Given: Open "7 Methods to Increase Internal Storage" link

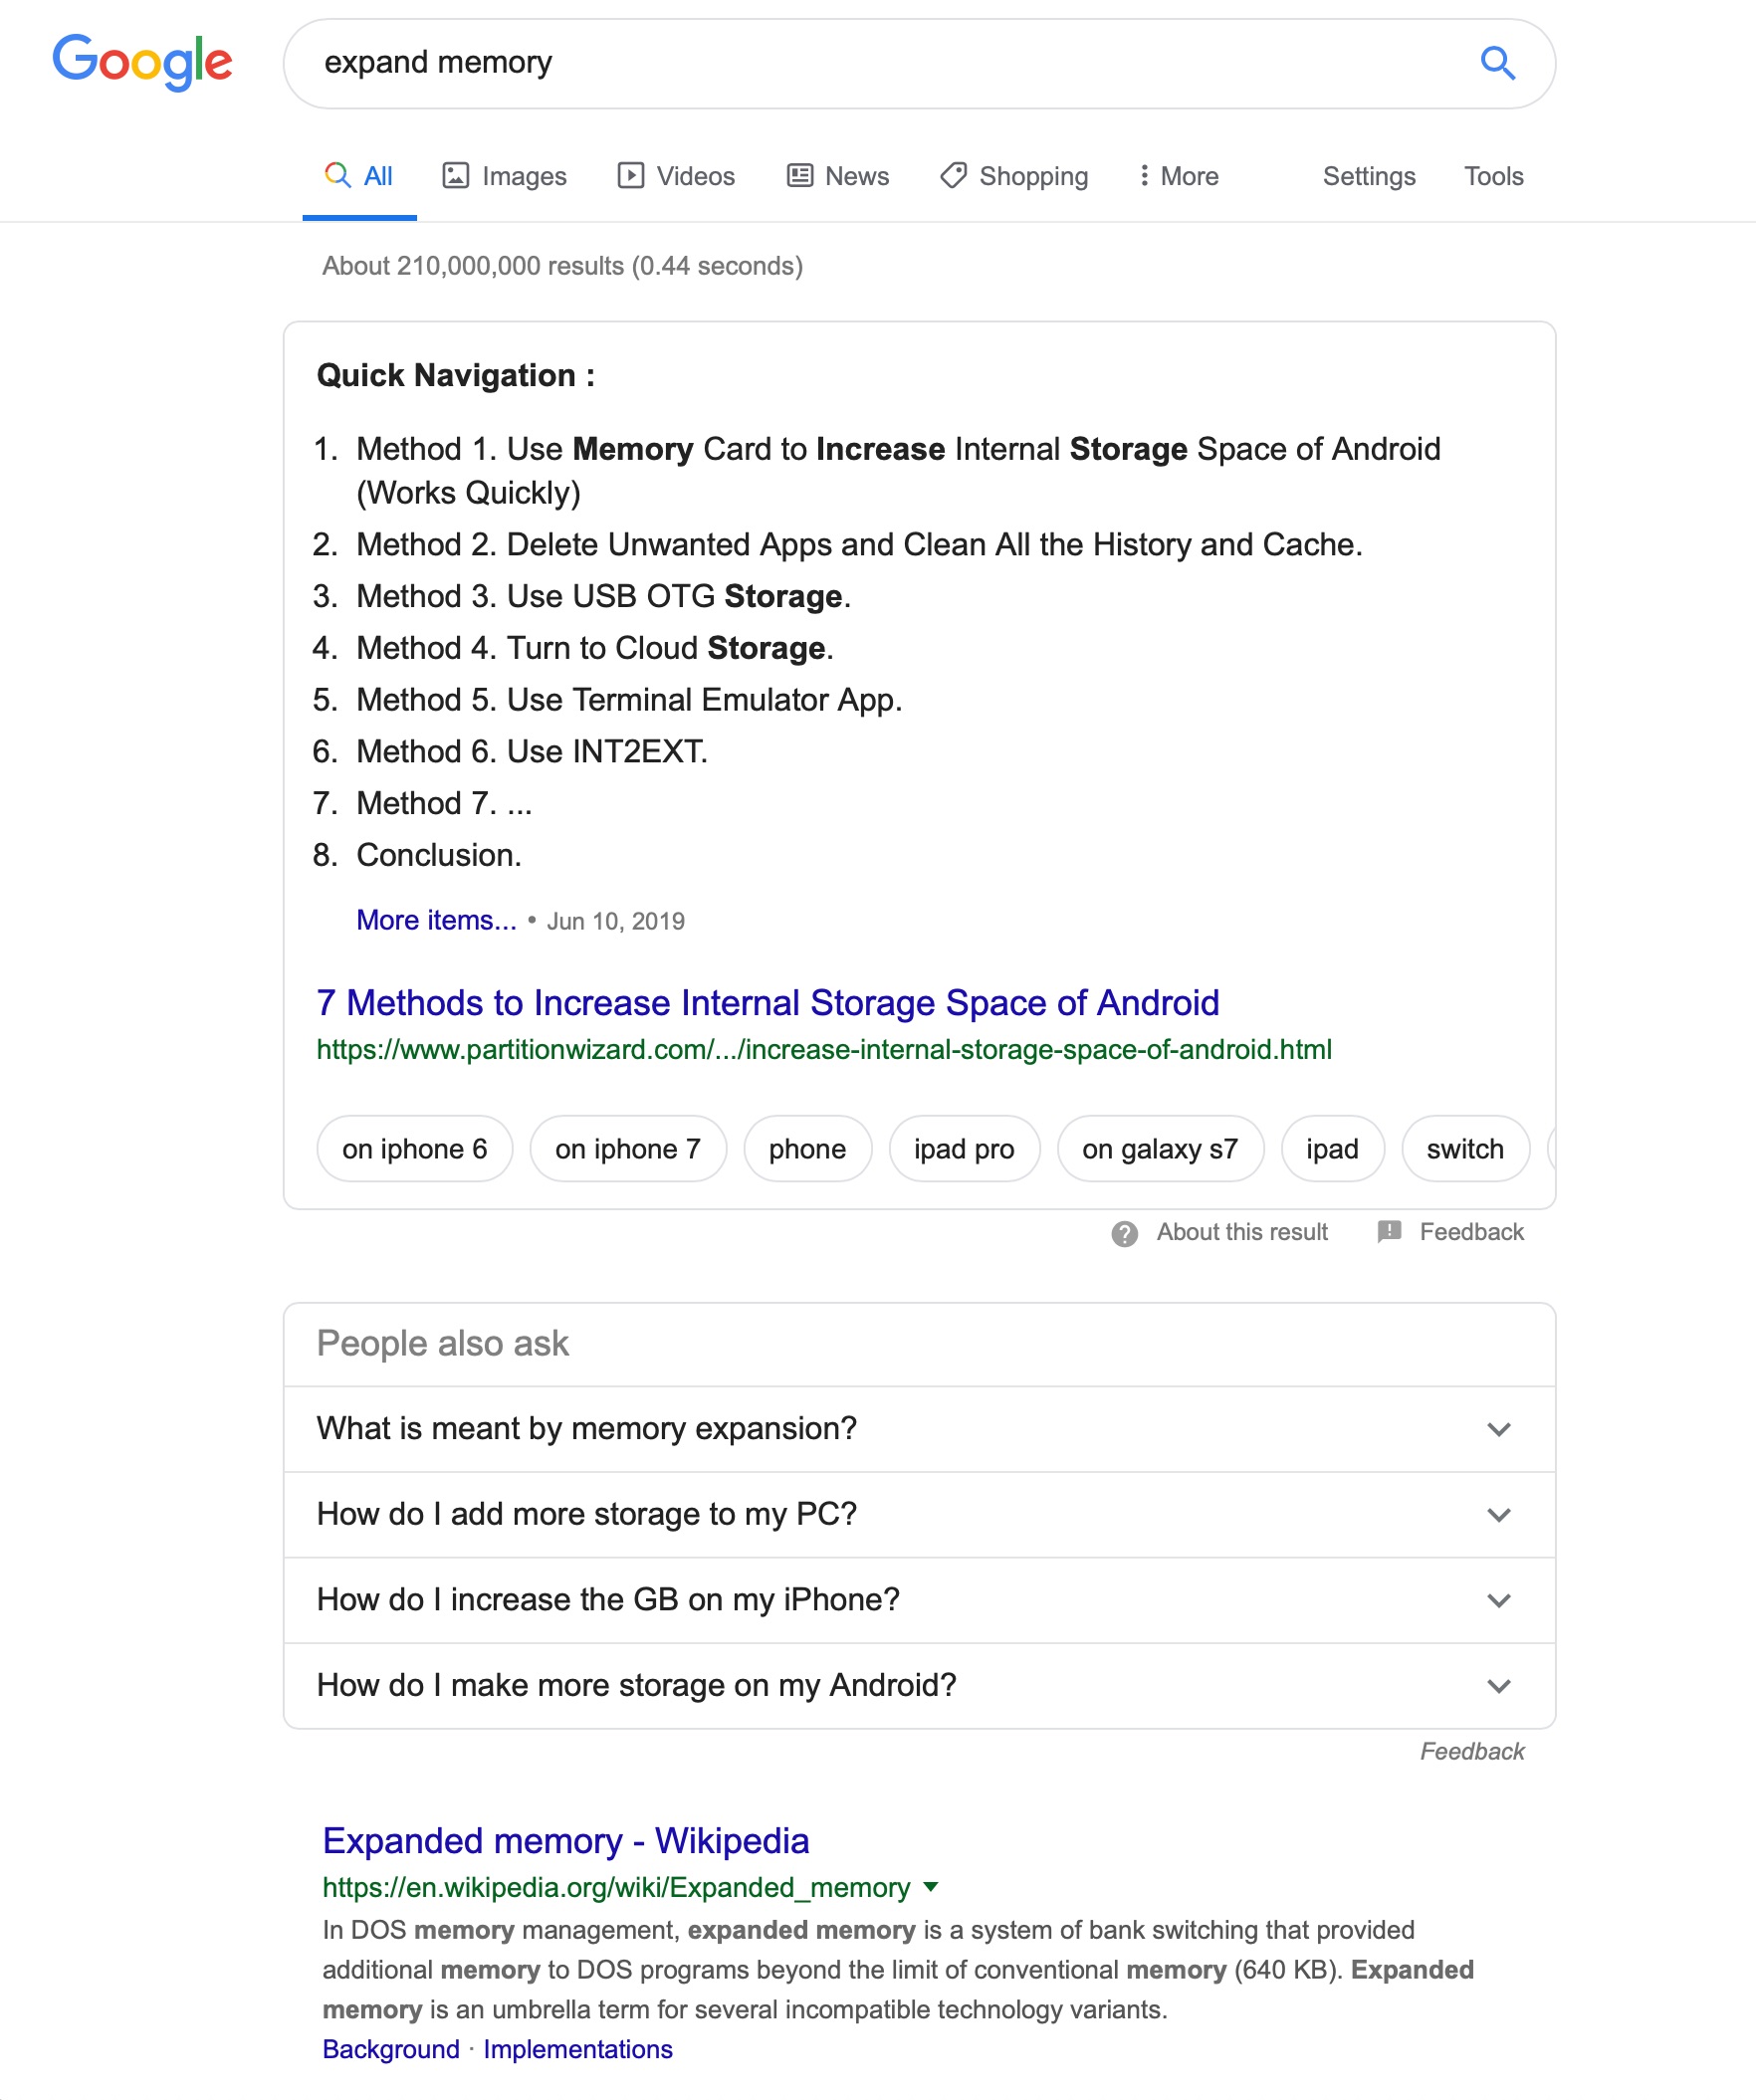Looking at the screenshot, I should [x=767, y=1003].
